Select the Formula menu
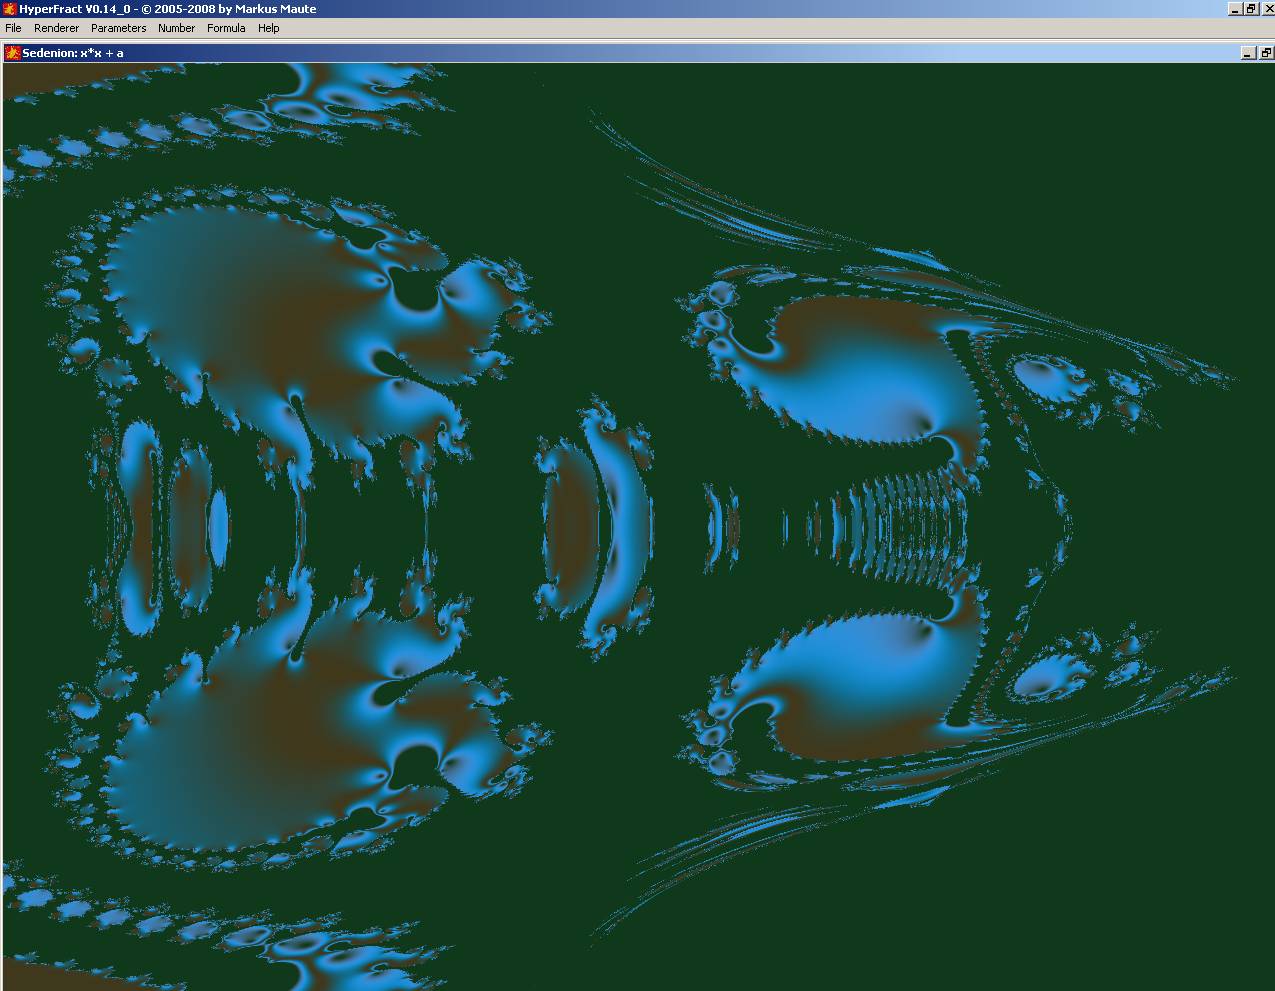 226,28
